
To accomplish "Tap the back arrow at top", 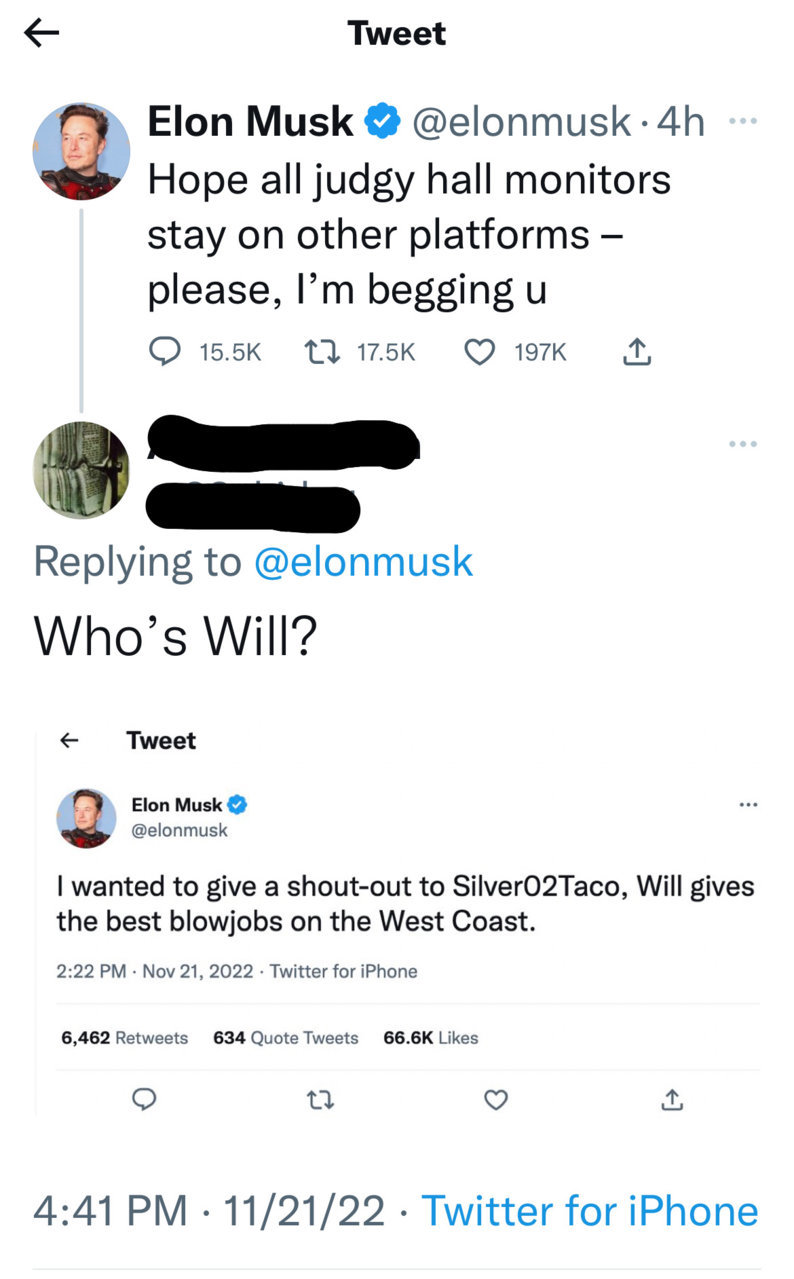I will pyautogui.click(x=41, y=33).
